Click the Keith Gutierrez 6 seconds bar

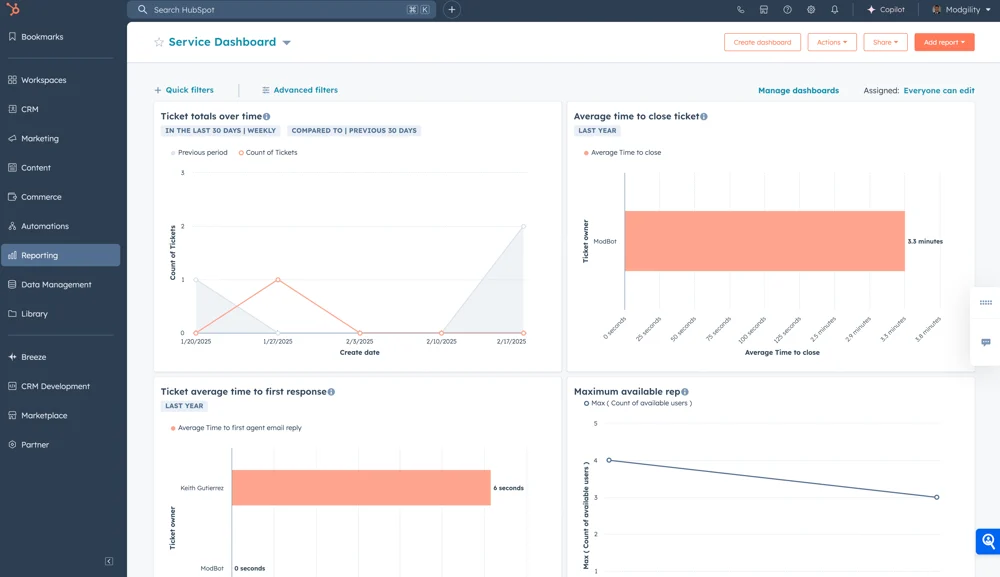coord(361,488)
